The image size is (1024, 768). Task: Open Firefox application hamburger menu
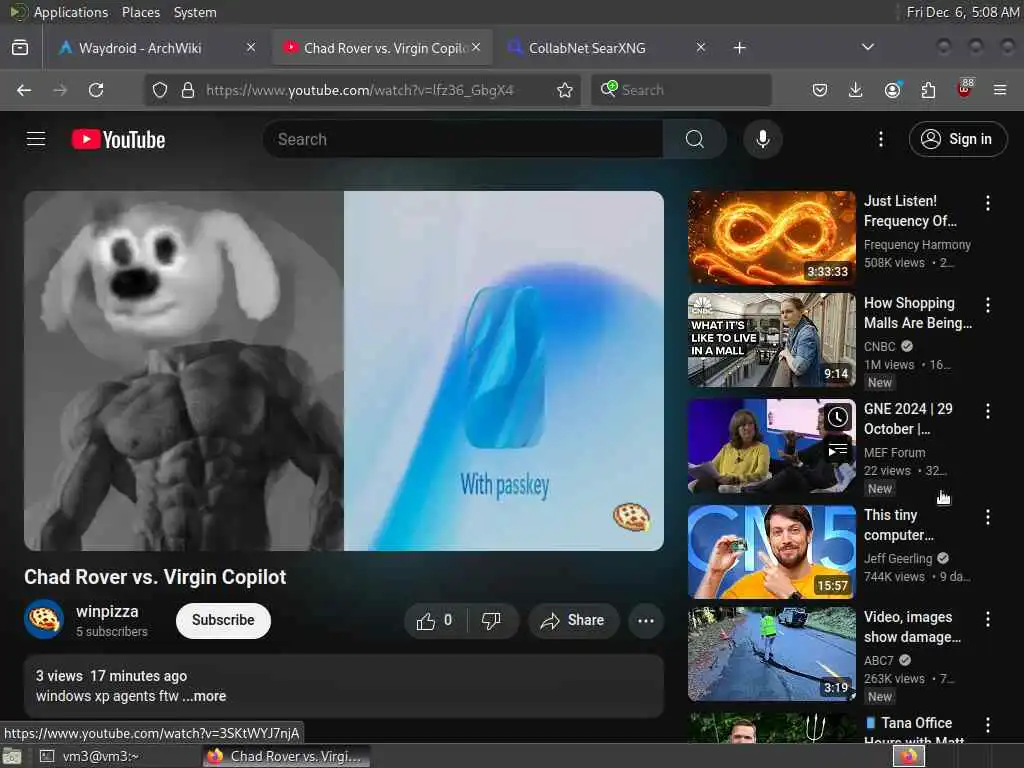coord(1000,90)
